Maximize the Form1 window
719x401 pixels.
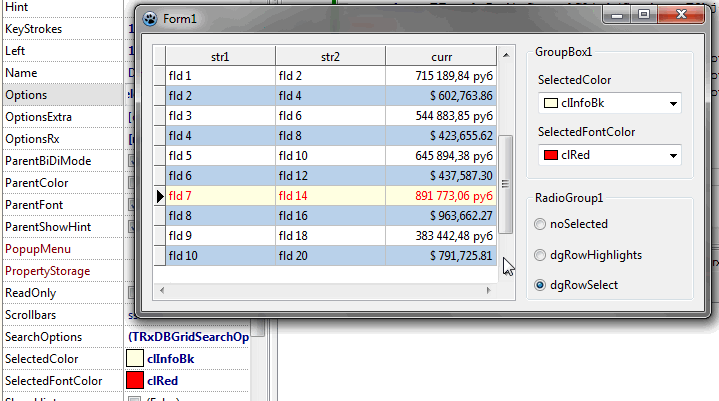pyautogui.click(x=643, y=15)
